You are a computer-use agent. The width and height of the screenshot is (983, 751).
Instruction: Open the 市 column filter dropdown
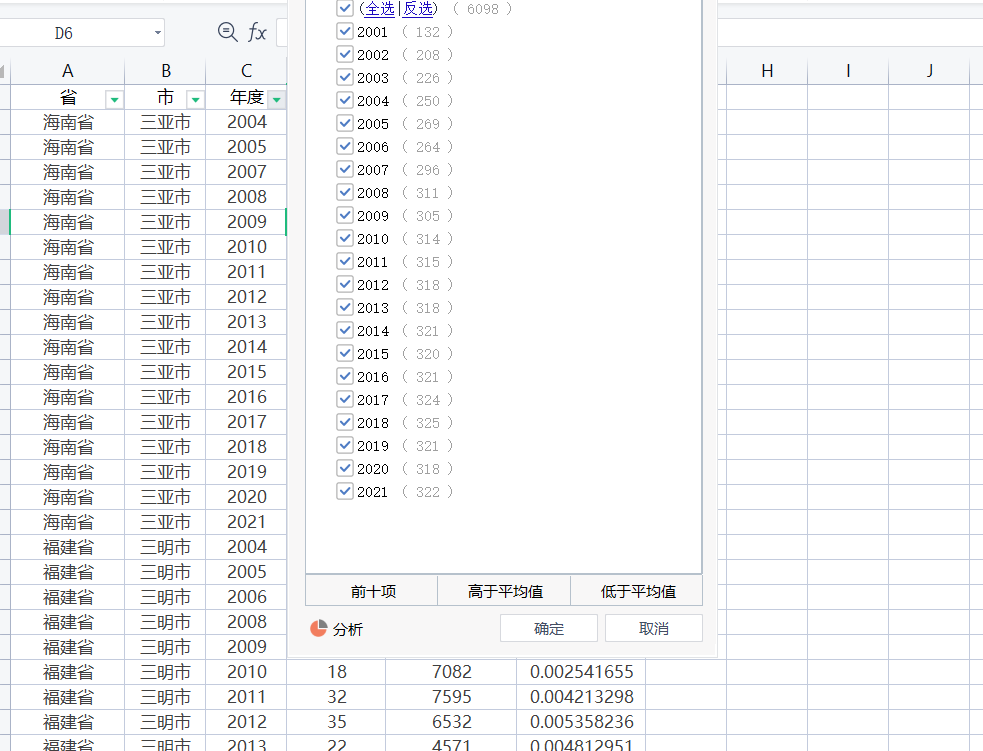click(x=196, y=100)
